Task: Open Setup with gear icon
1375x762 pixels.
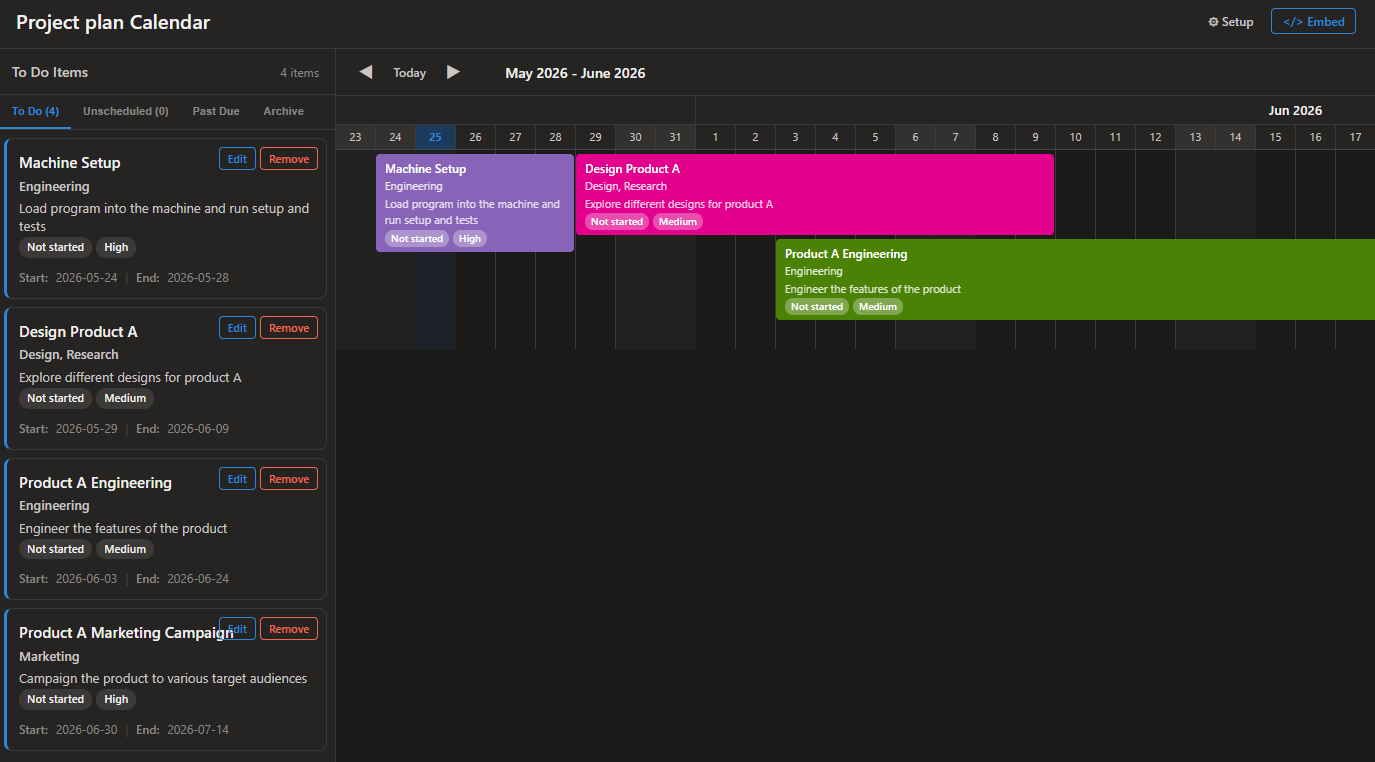Action: pyautogui.click(x=1230, y=22)
